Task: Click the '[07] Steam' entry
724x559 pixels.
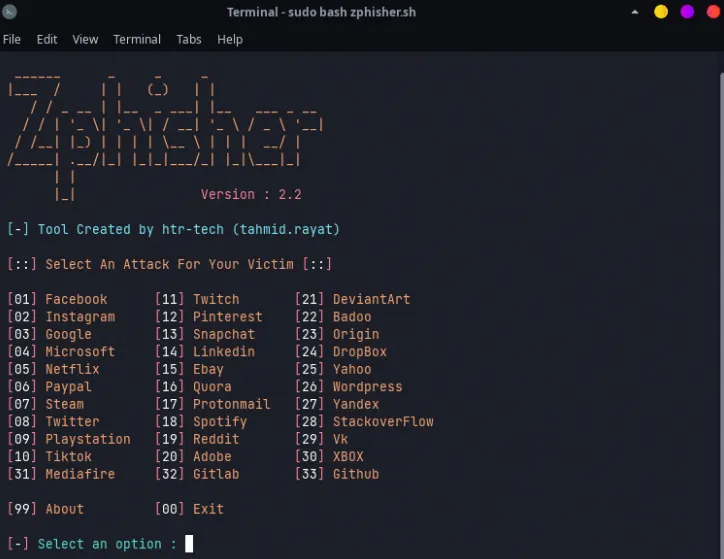Action: 46,404
